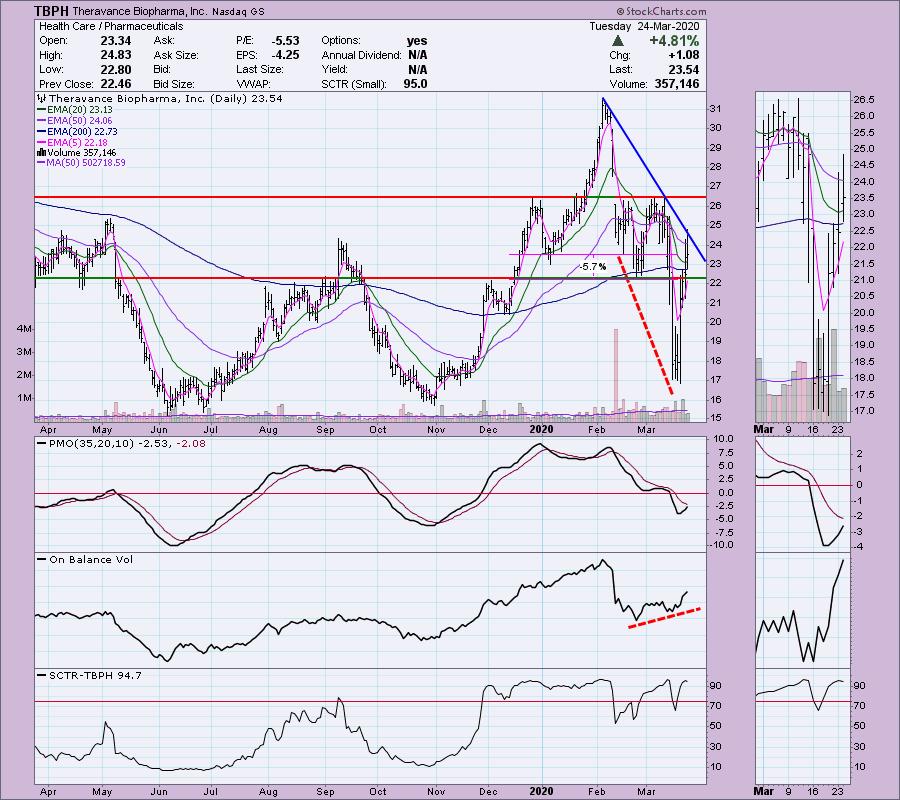This screenshot has width=900, height=800.
Task: Click the 'On Balance Vol' panel label
Action: 91,560
